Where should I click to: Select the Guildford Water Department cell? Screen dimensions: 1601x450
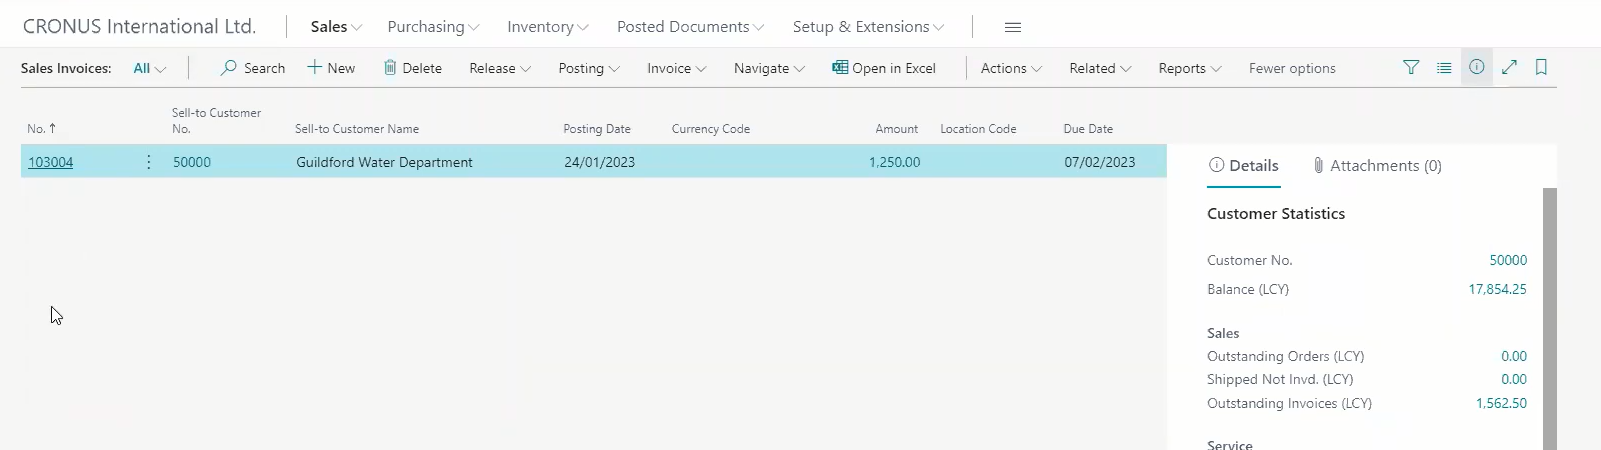click(x=384, y=162)
